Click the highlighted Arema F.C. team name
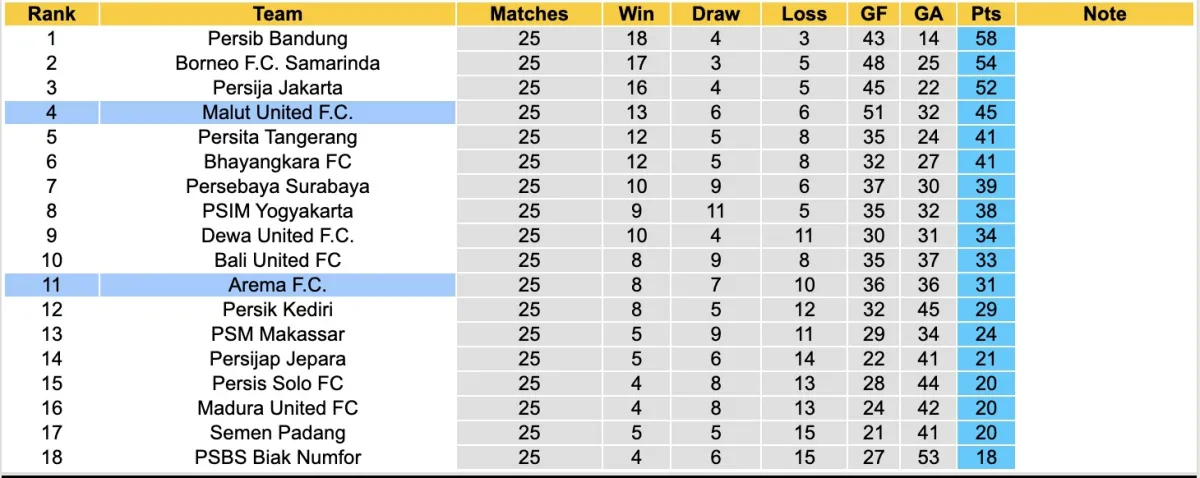Screen dimensions: 1200x478 coord(277,285)
